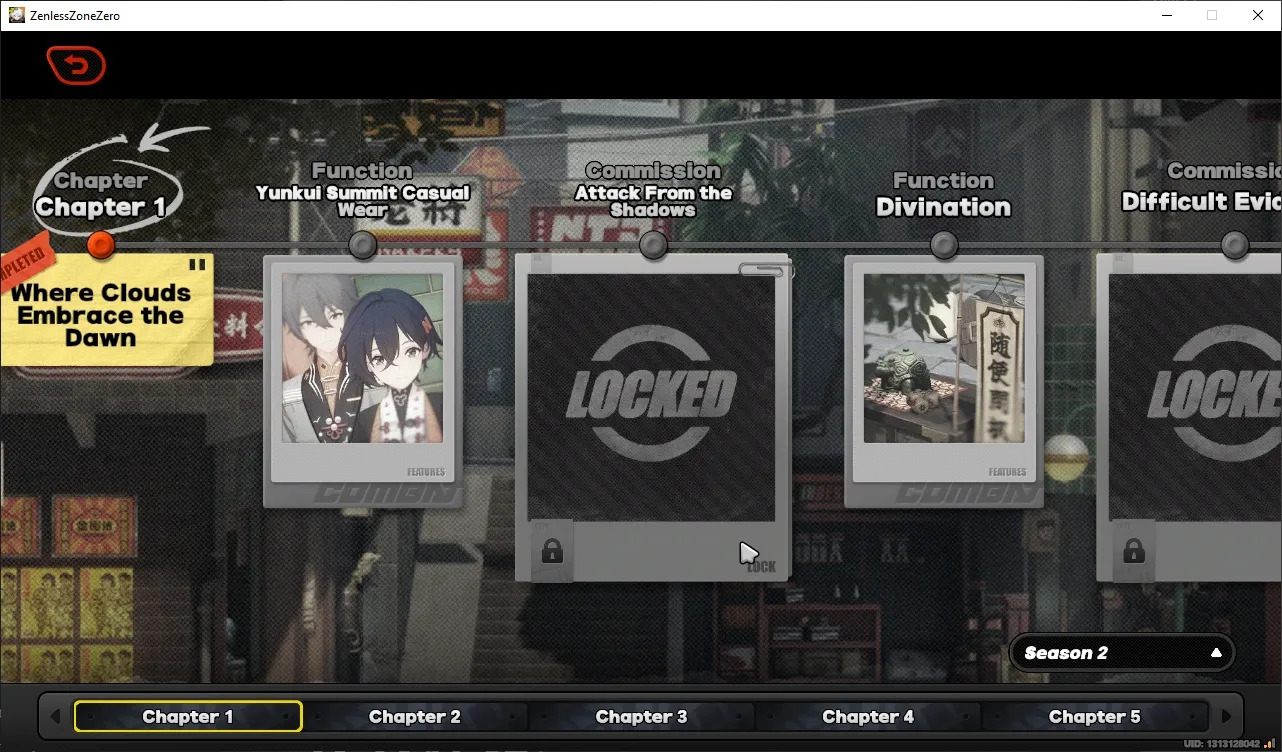The height and width of the screenshot is (752, 1282).
Task: Select the red Chapter 1 timeline node
Action: pyautogui.click(x=100, y=244)
